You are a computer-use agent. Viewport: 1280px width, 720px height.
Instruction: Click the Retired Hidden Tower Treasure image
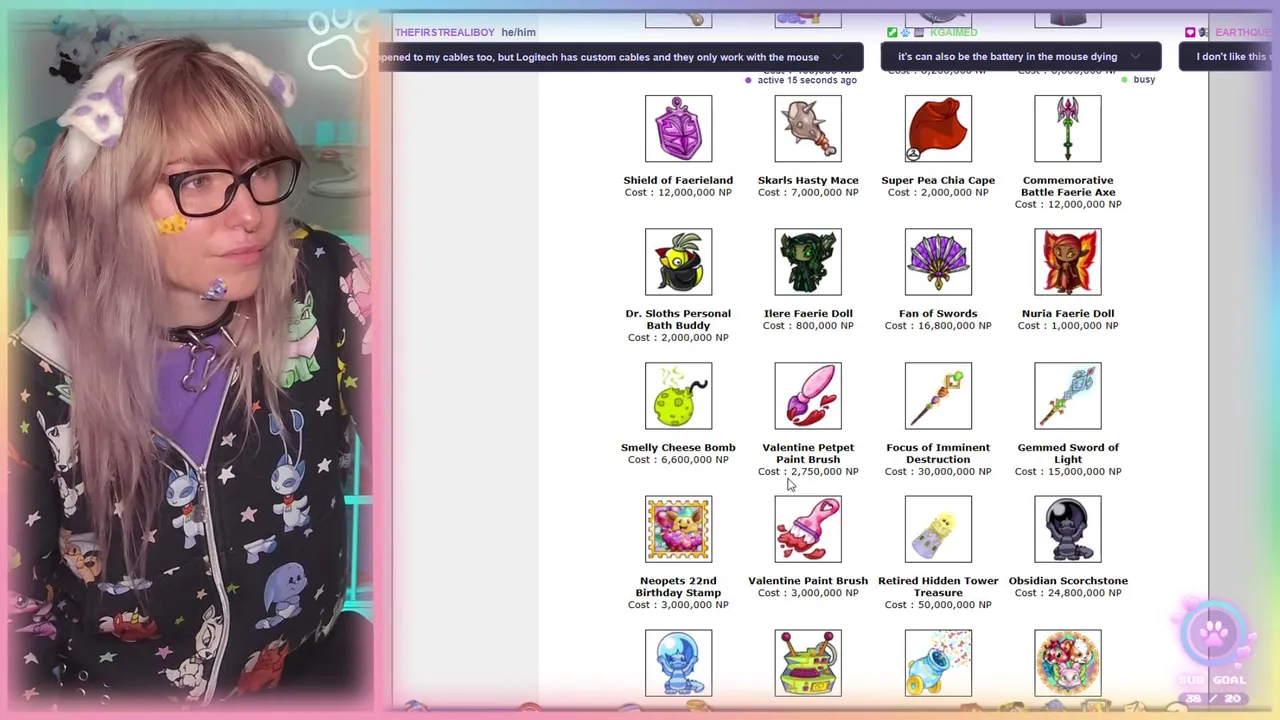point(938,529)
